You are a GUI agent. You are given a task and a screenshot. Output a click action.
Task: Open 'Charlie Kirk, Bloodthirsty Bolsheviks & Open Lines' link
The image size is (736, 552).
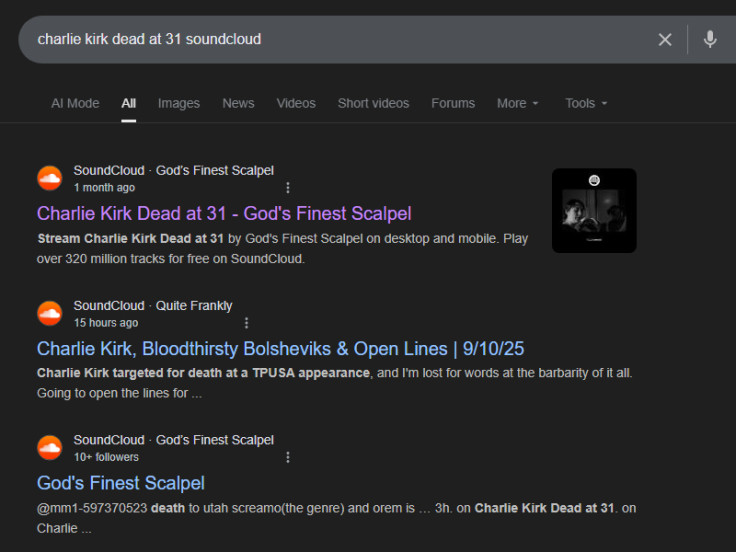(280, 349)
